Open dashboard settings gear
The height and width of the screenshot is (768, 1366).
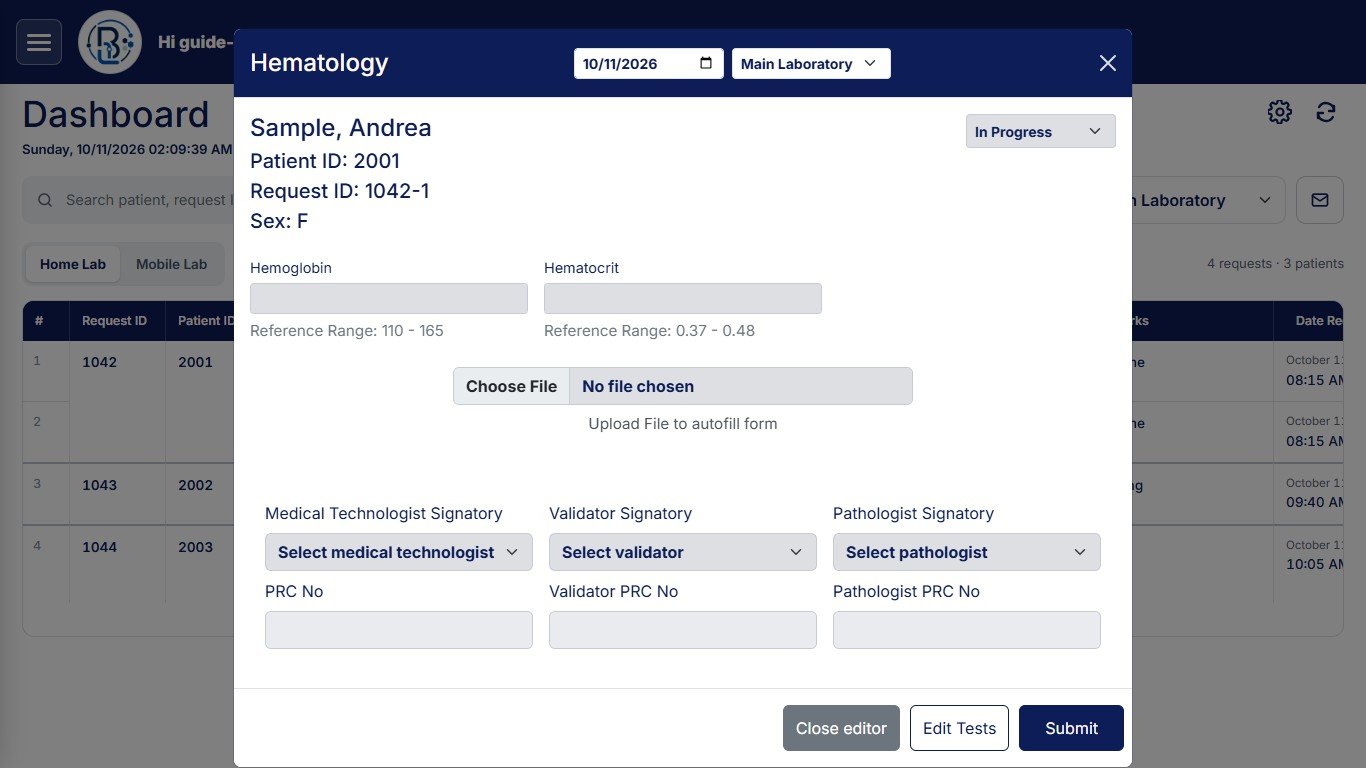(1279, 112)
